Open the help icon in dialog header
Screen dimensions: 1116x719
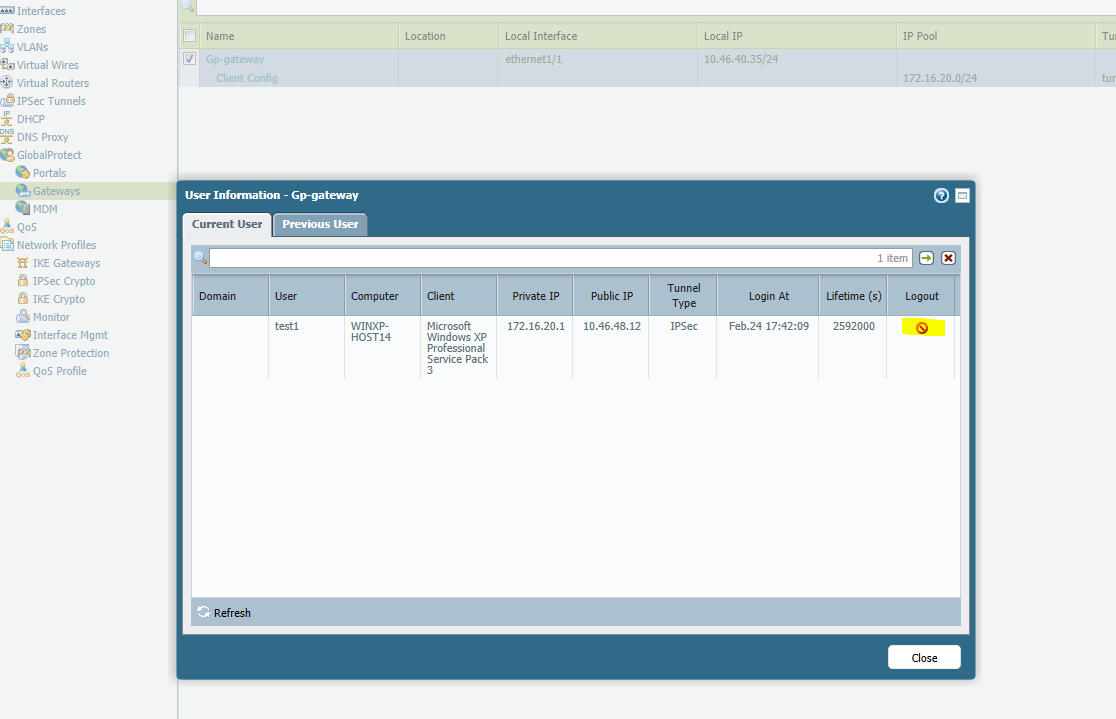pos(941,196)
